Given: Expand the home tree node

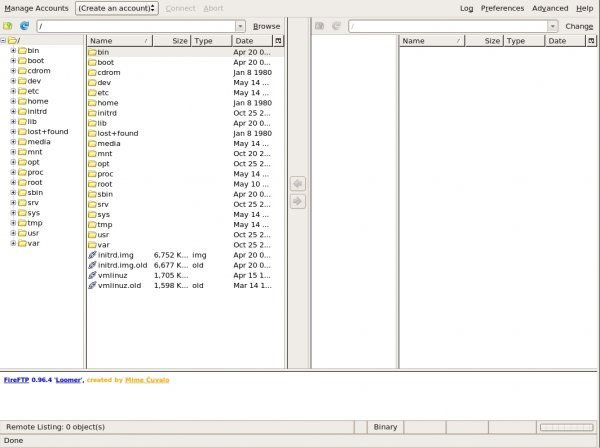Looking at the screenshot, I should point(13,101).
